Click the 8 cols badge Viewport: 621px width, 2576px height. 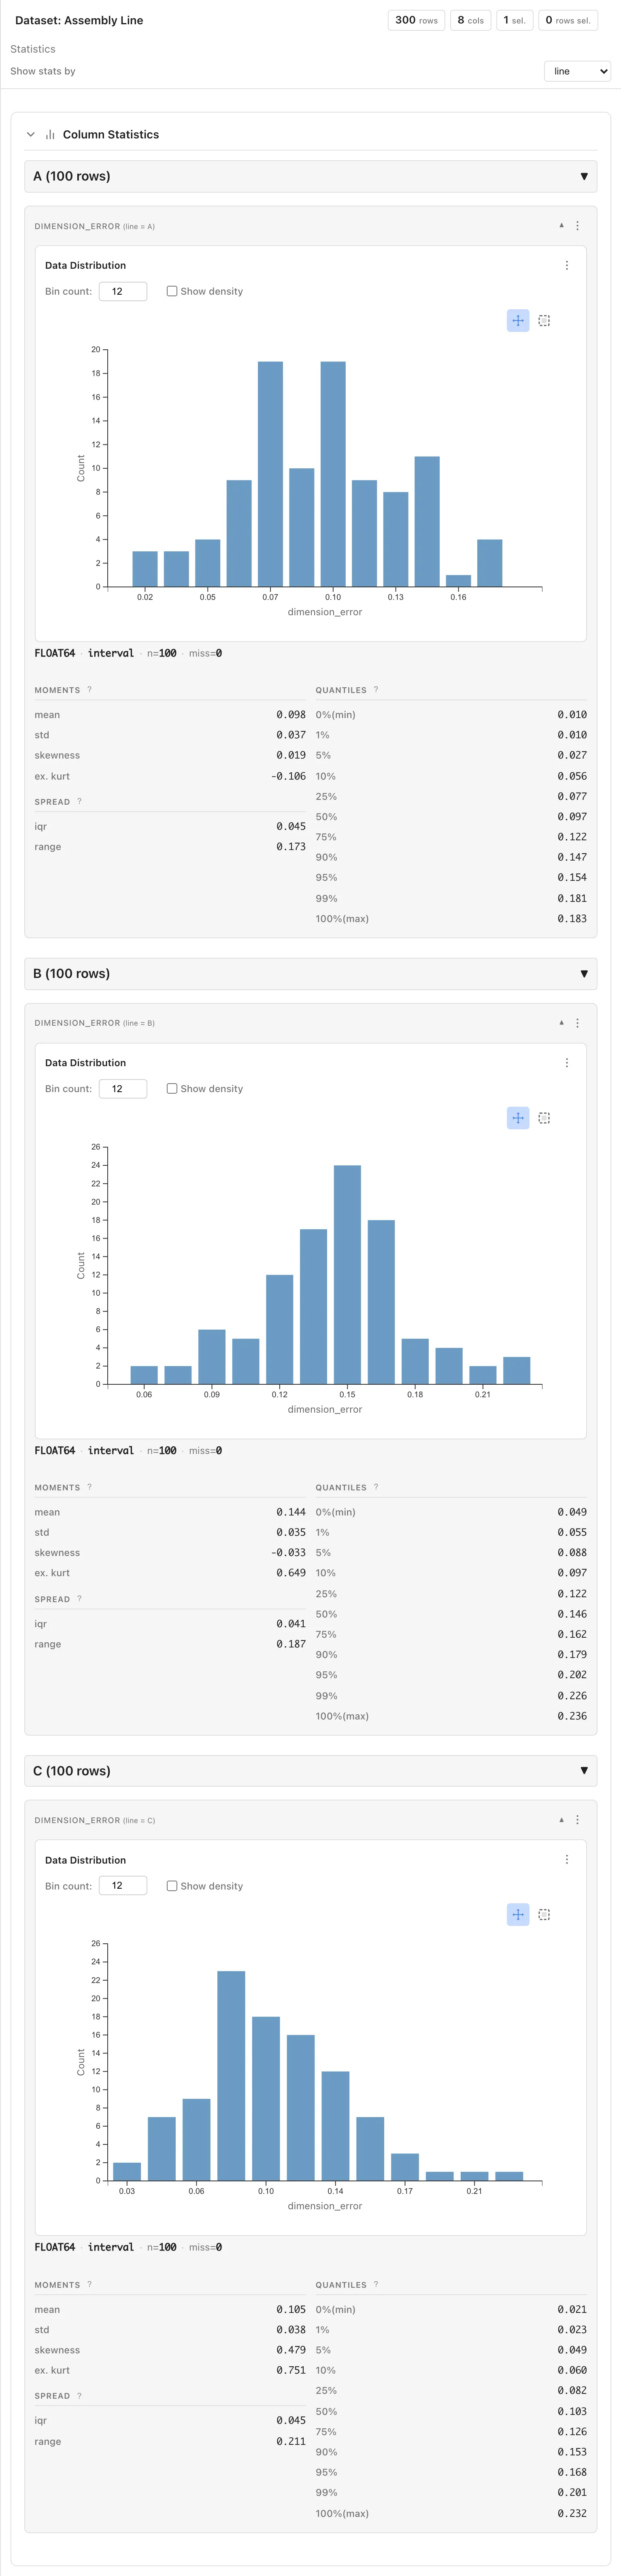click(x=470, y=20)
